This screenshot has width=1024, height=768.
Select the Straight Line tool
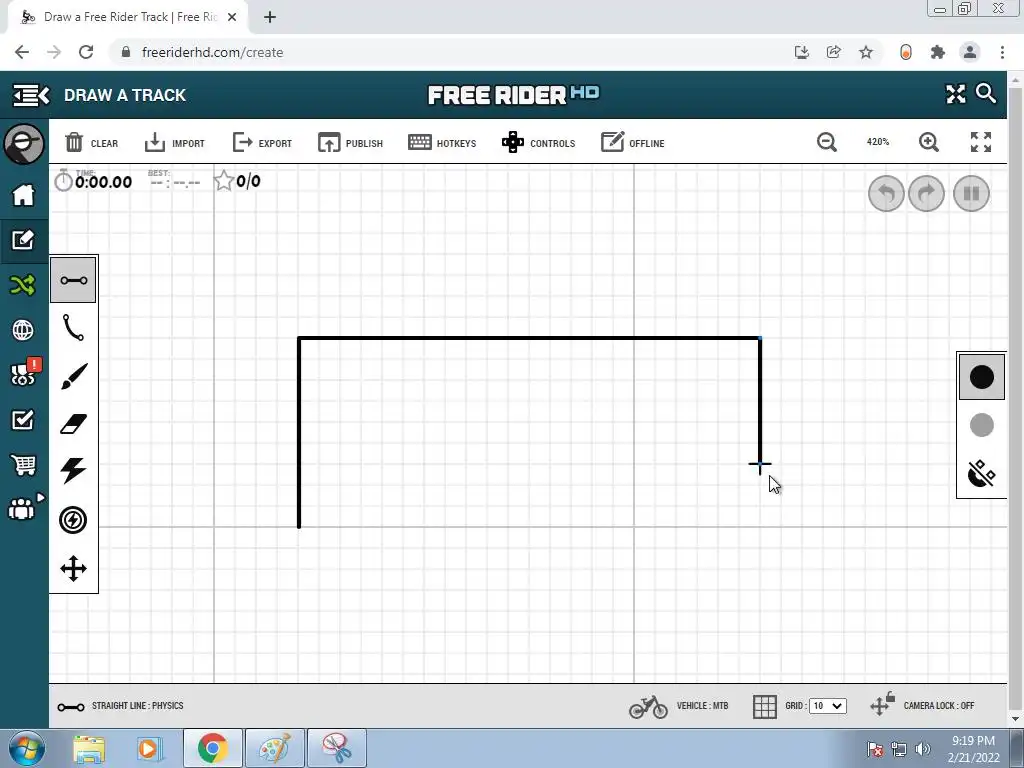73,280
